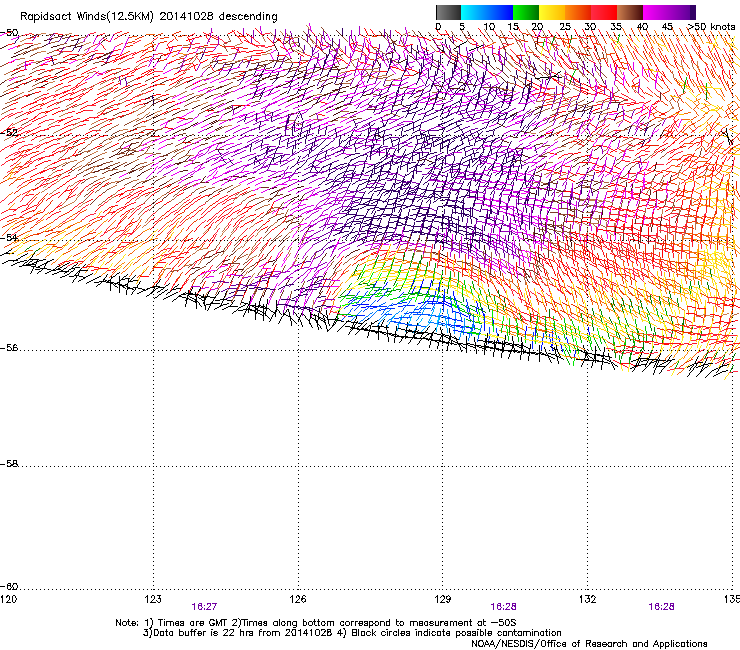Click the 'NOAA/NESDIS/Office of Research and Applications' credit
The image size is (740, 650).
[x=589, y=644]
